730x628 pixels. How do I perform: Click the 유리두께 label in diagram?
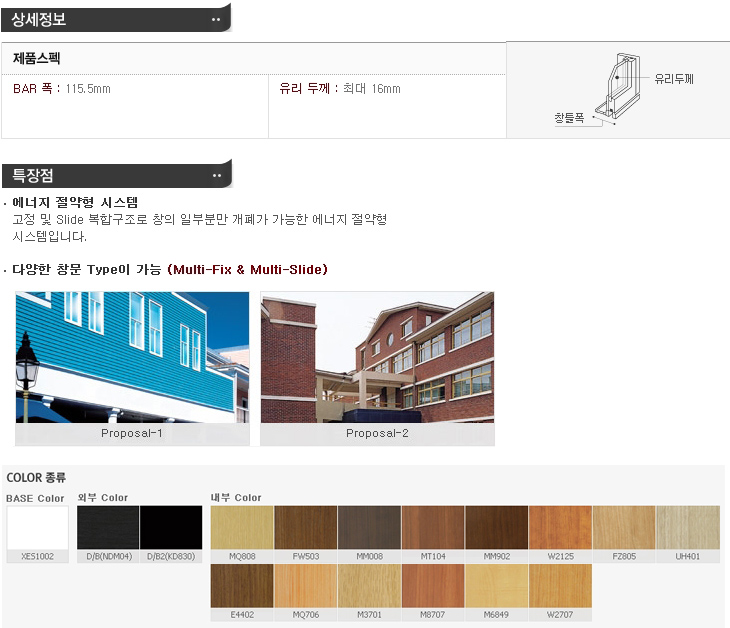tap(674, 79)
